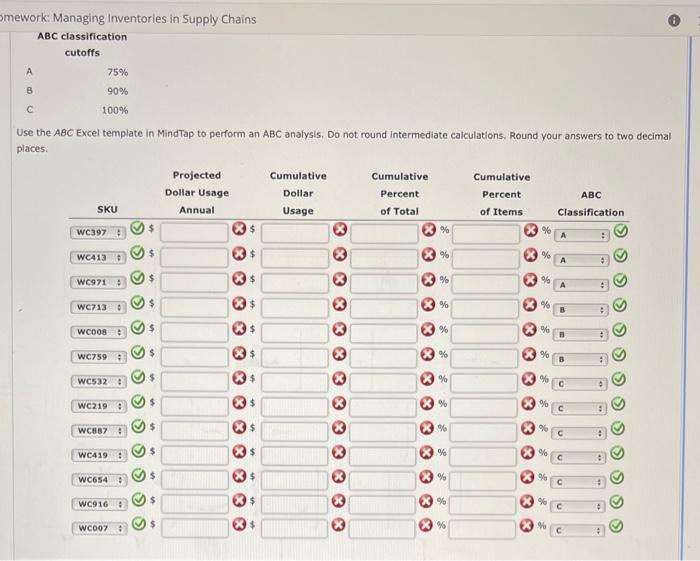Open ABC Classification dropdown for WC419 row
The width and height of the screenshot is (700, 561).
tap(579, 457)
